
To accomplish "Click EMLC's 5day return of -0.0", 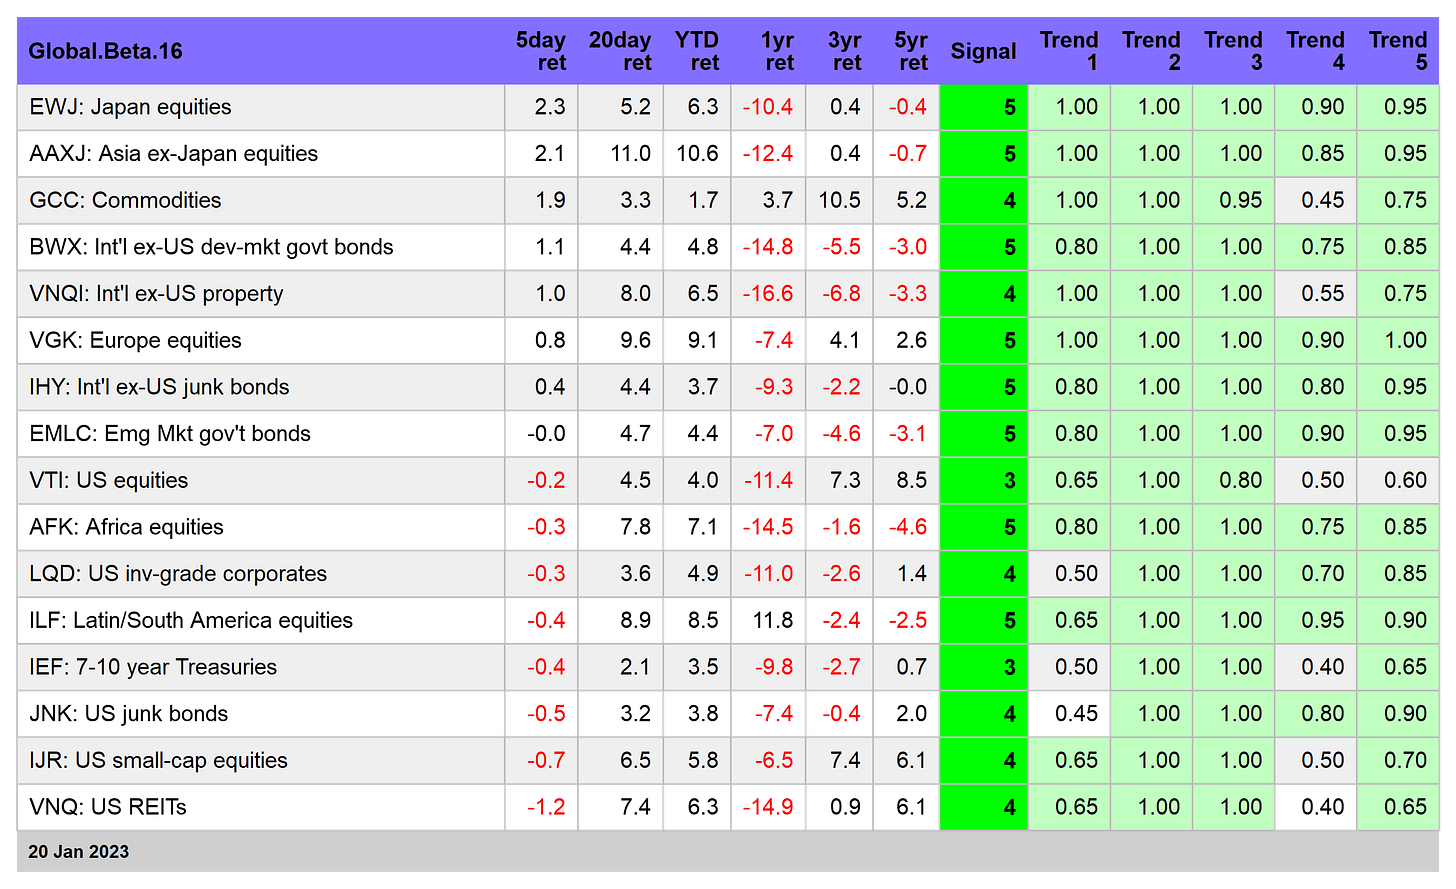I will coord(547,434).
